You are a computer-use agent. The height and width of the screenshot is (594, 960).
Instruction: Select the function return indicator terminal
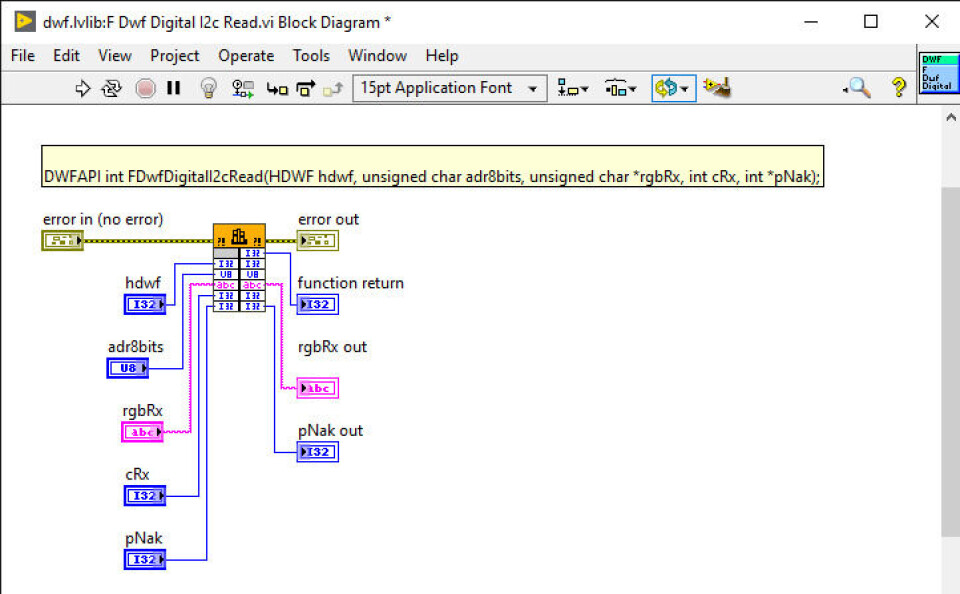(318, 304)
